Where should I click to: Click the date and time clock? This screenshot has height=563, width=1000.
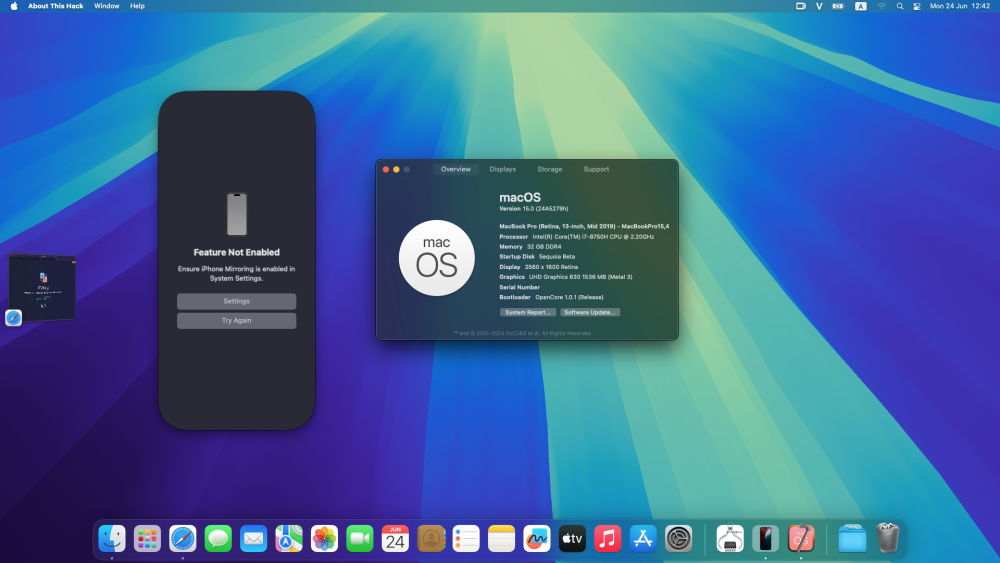pos(960,6)
